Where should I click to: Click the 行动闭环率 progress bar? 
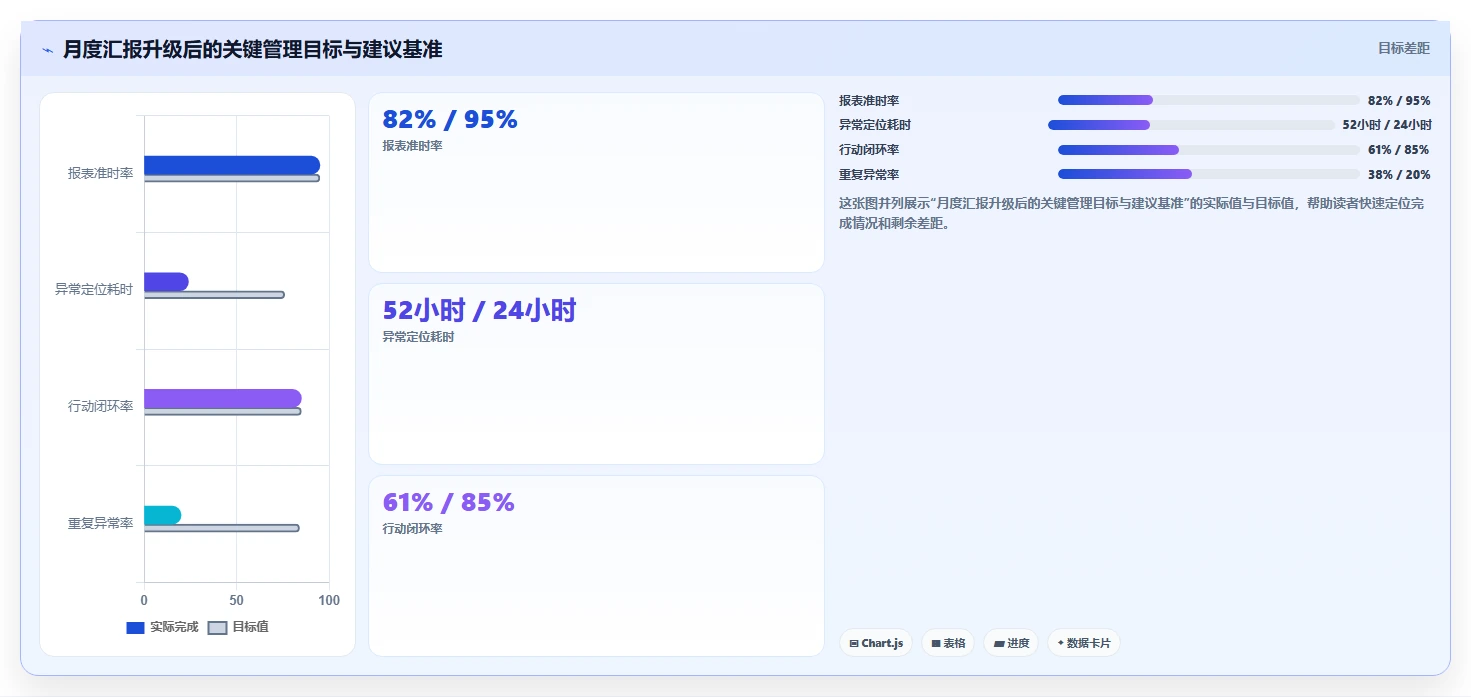pyautogui.click(x=1209, y=150)
